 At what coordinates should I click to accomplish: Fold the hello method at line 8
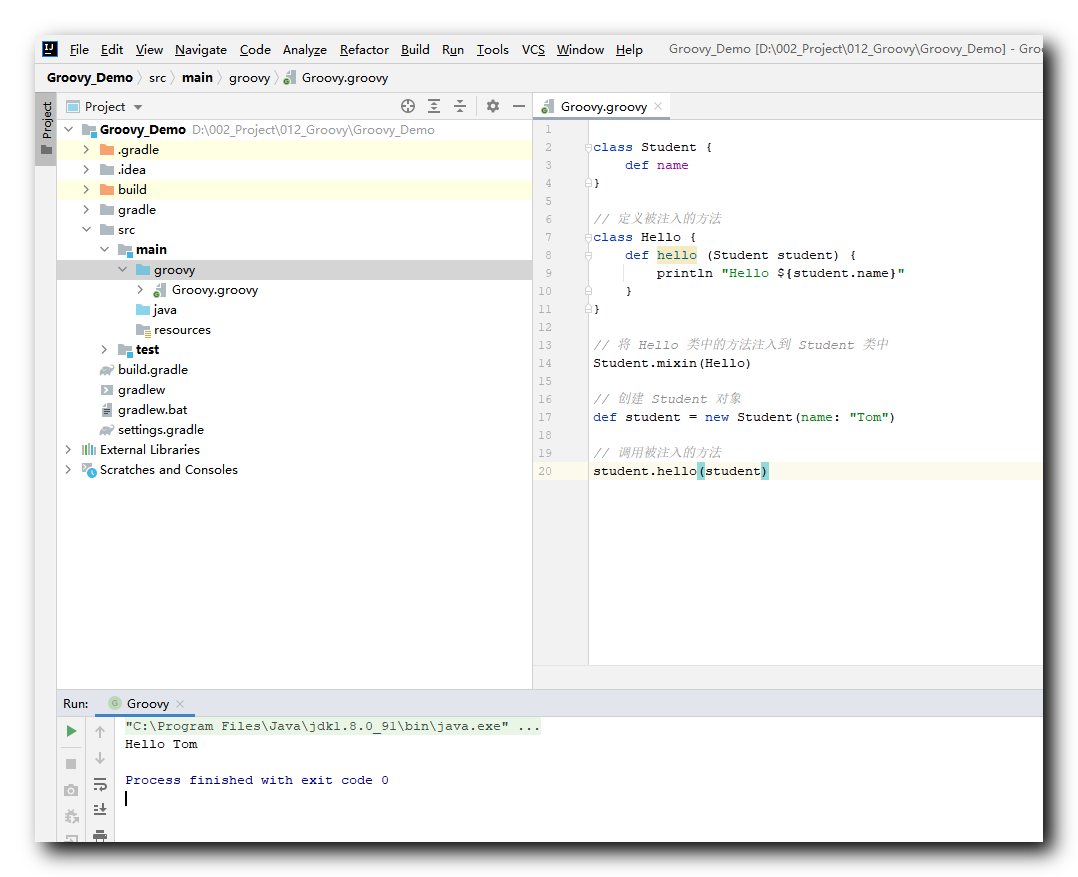(588, 255)
